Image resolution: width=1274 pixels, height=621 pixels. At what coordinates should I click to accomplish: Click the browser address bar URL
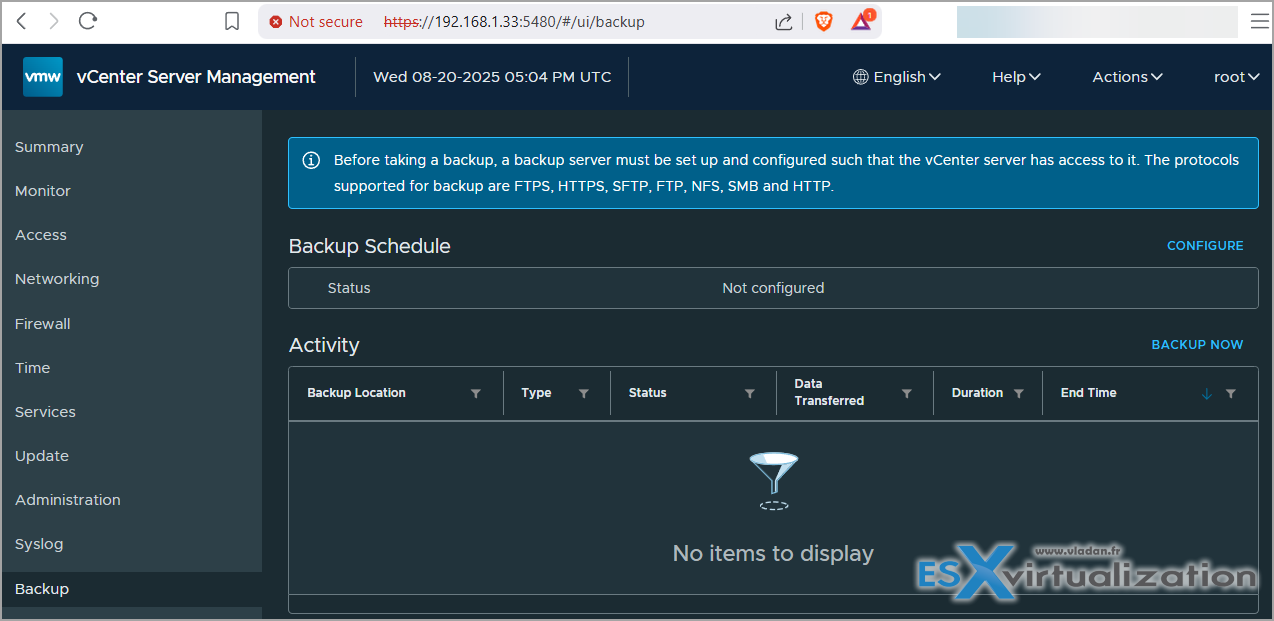tap(514, 21)
